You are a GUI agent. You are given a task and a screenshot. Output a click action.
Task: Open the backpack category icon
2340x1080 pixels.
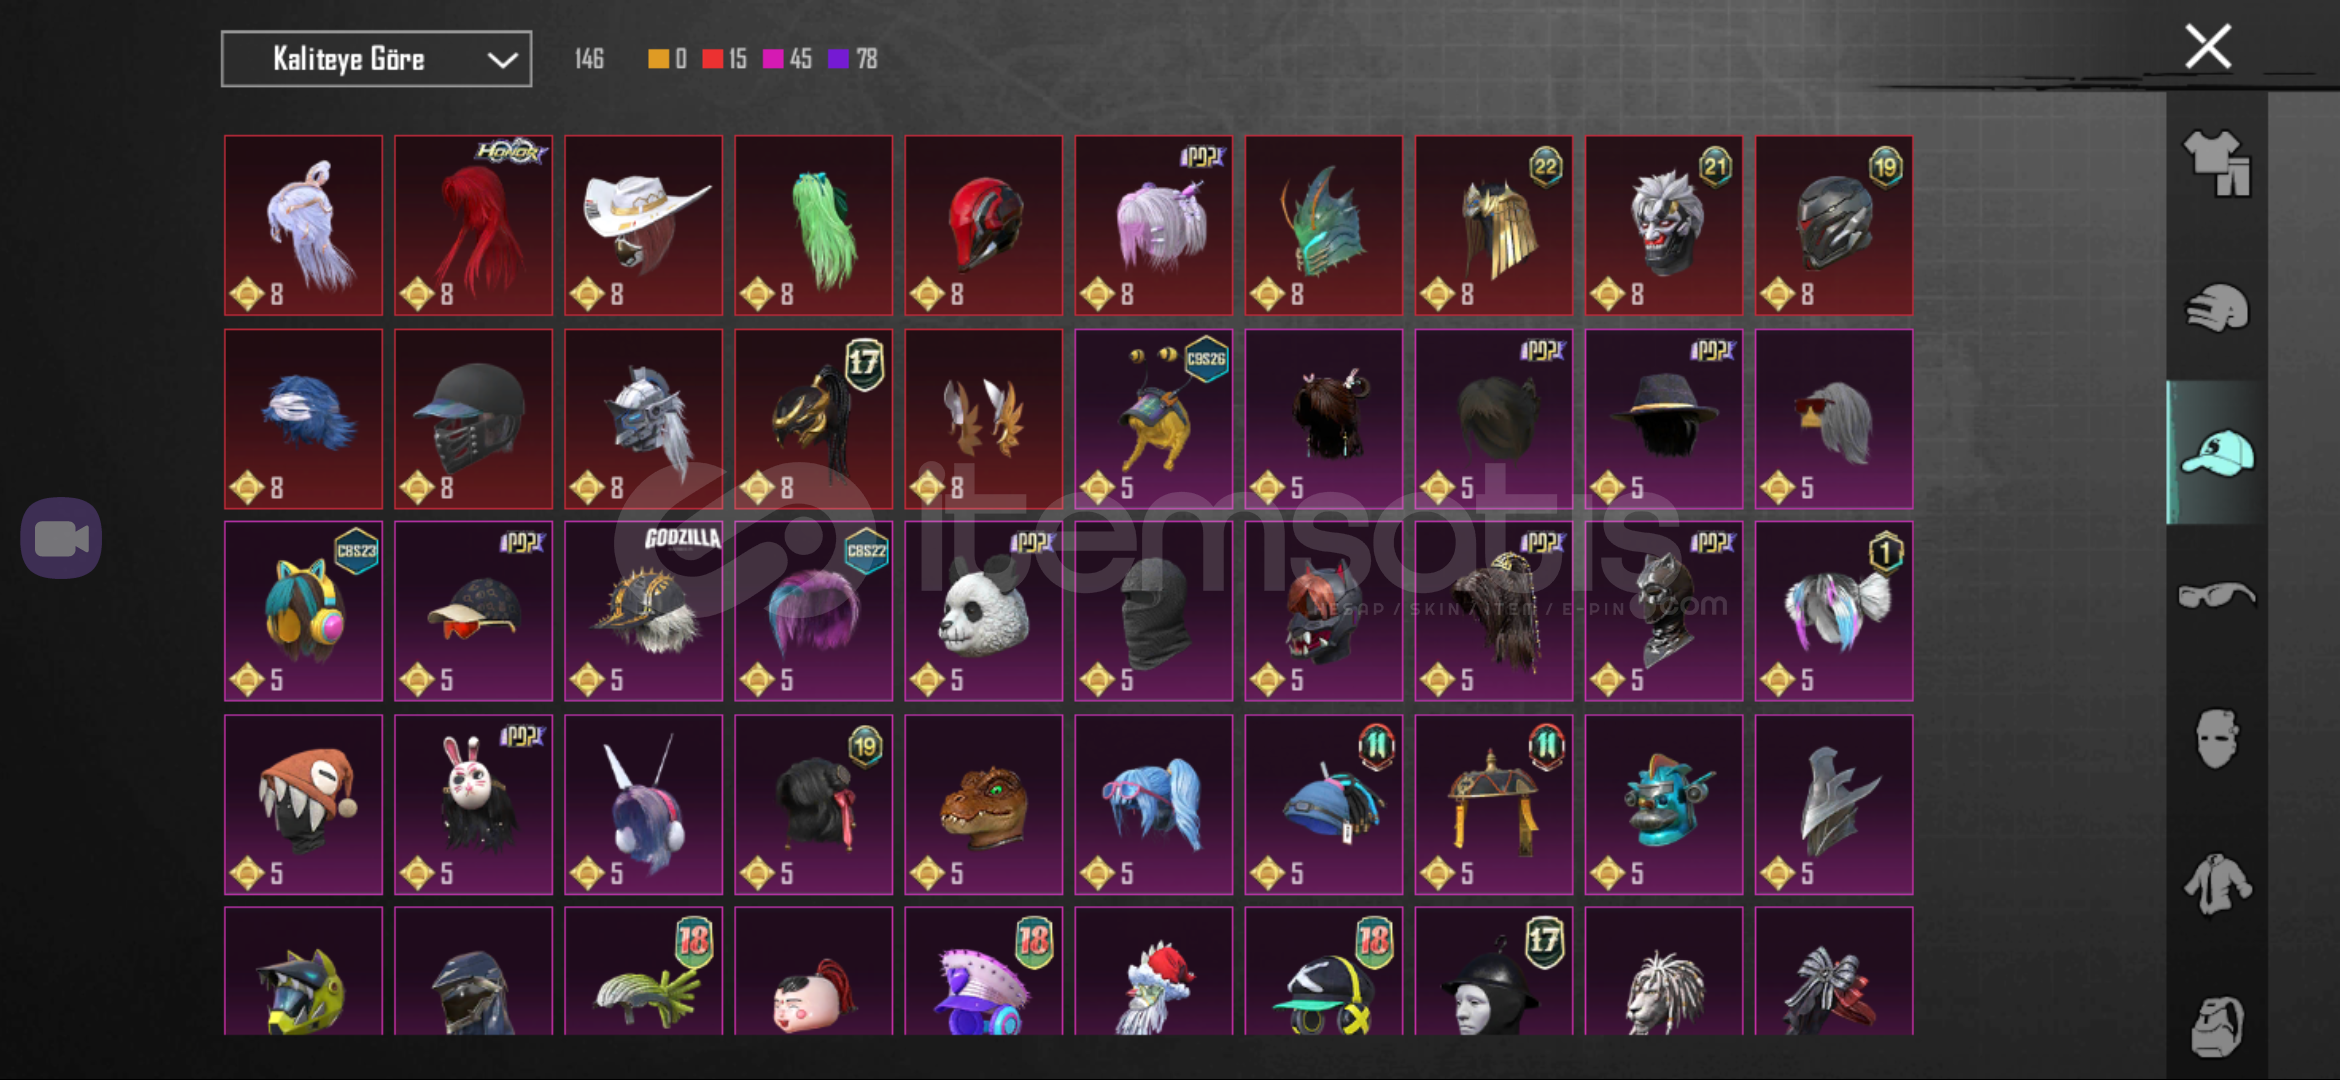click(x=2217, y=1026)
